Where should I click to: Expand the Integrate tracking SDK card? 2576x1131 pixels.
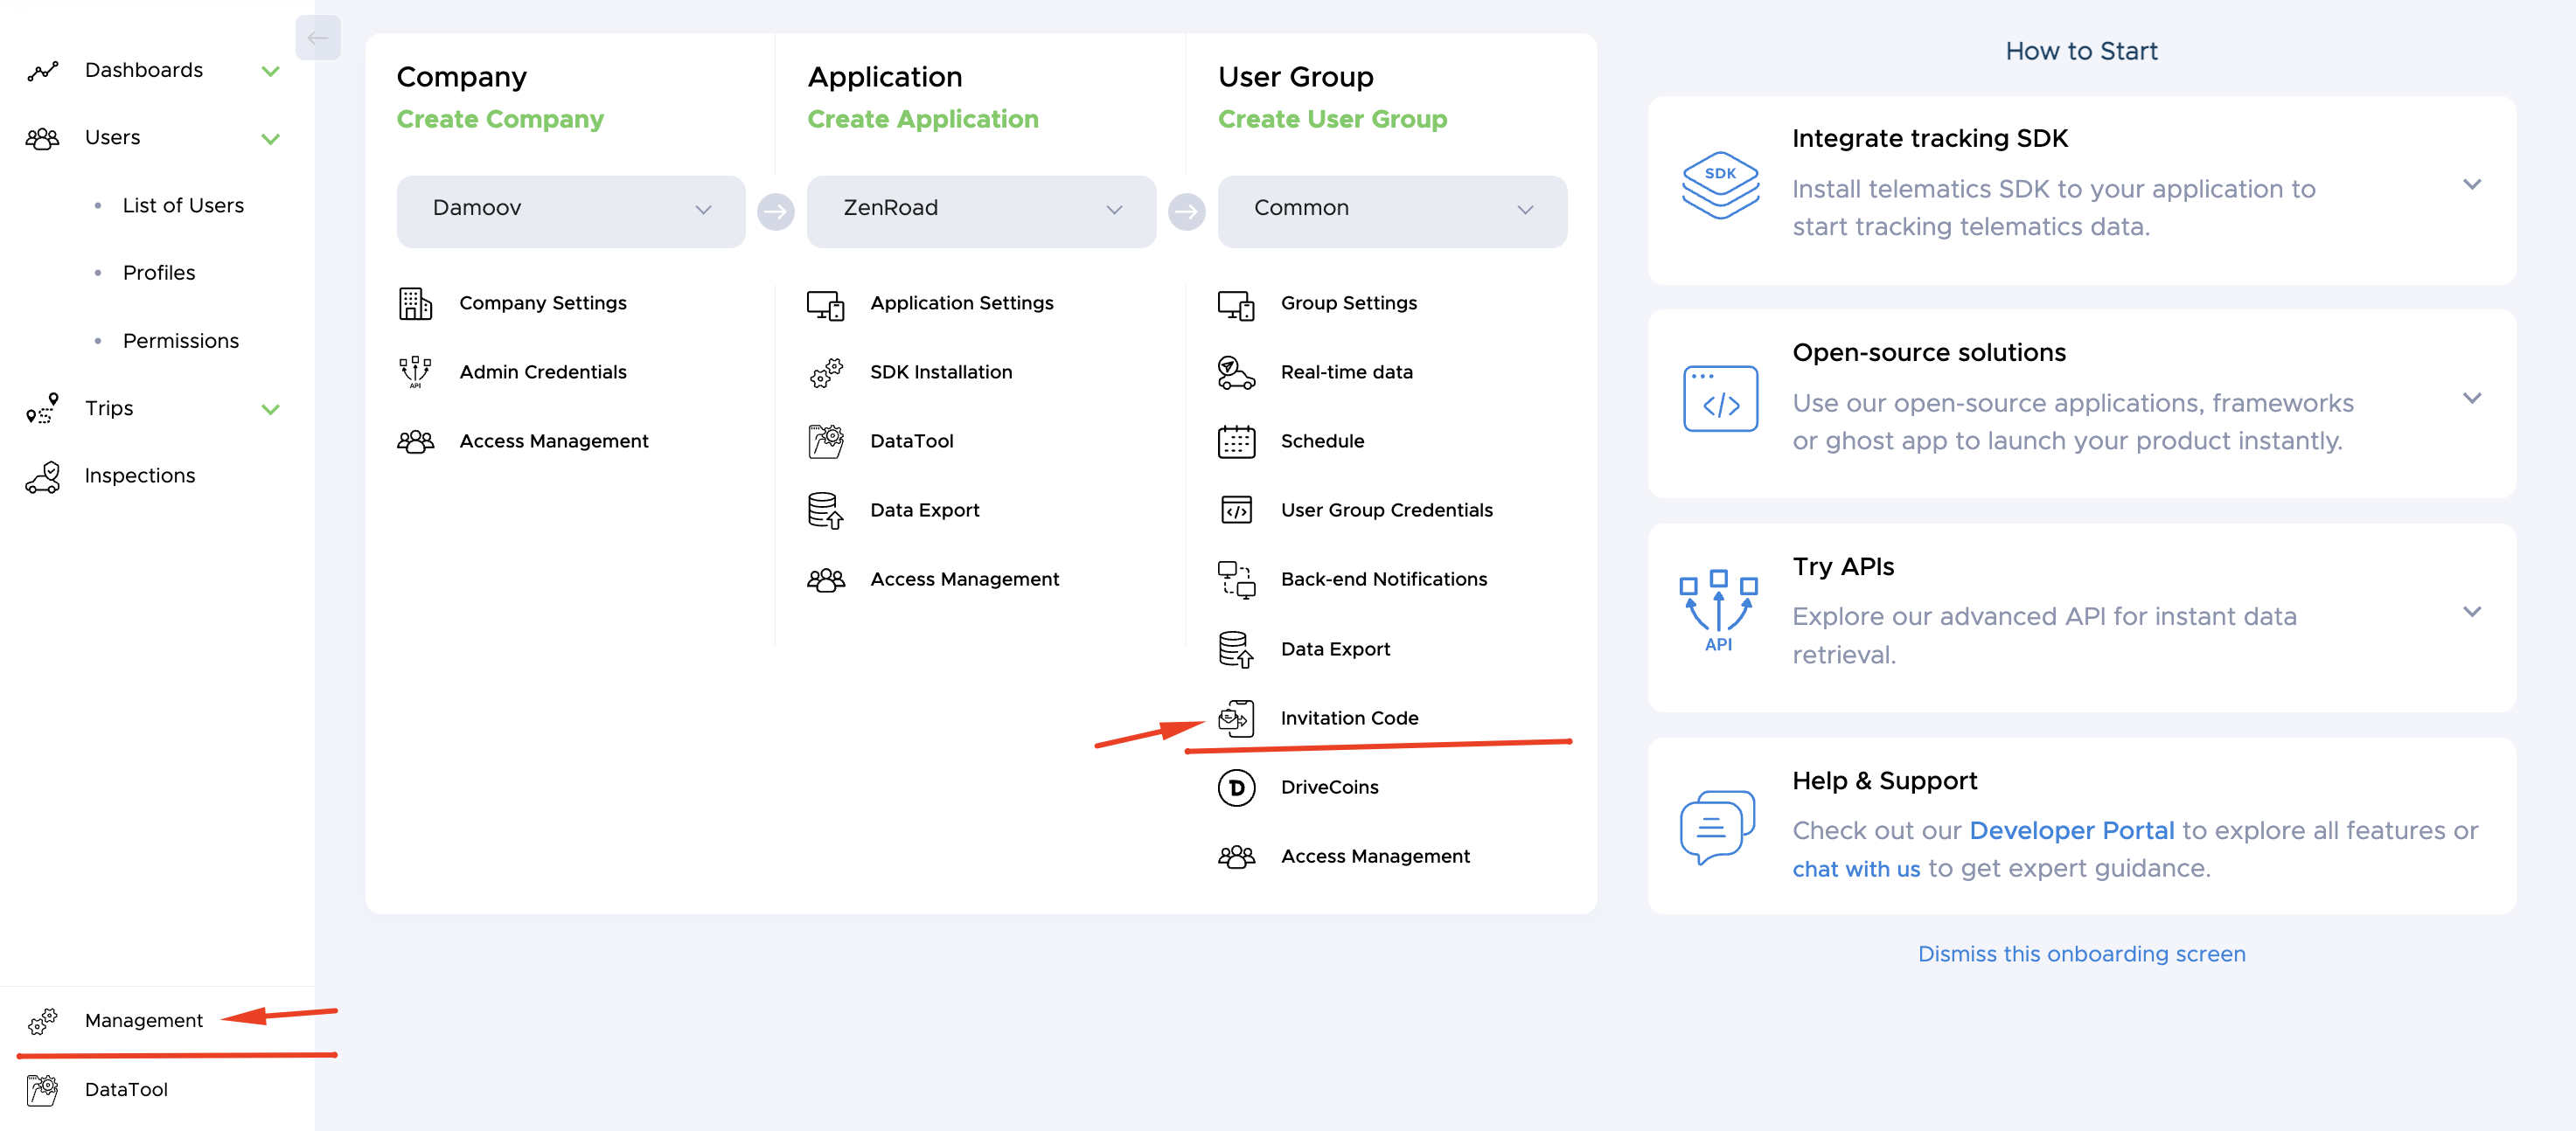2471,185
